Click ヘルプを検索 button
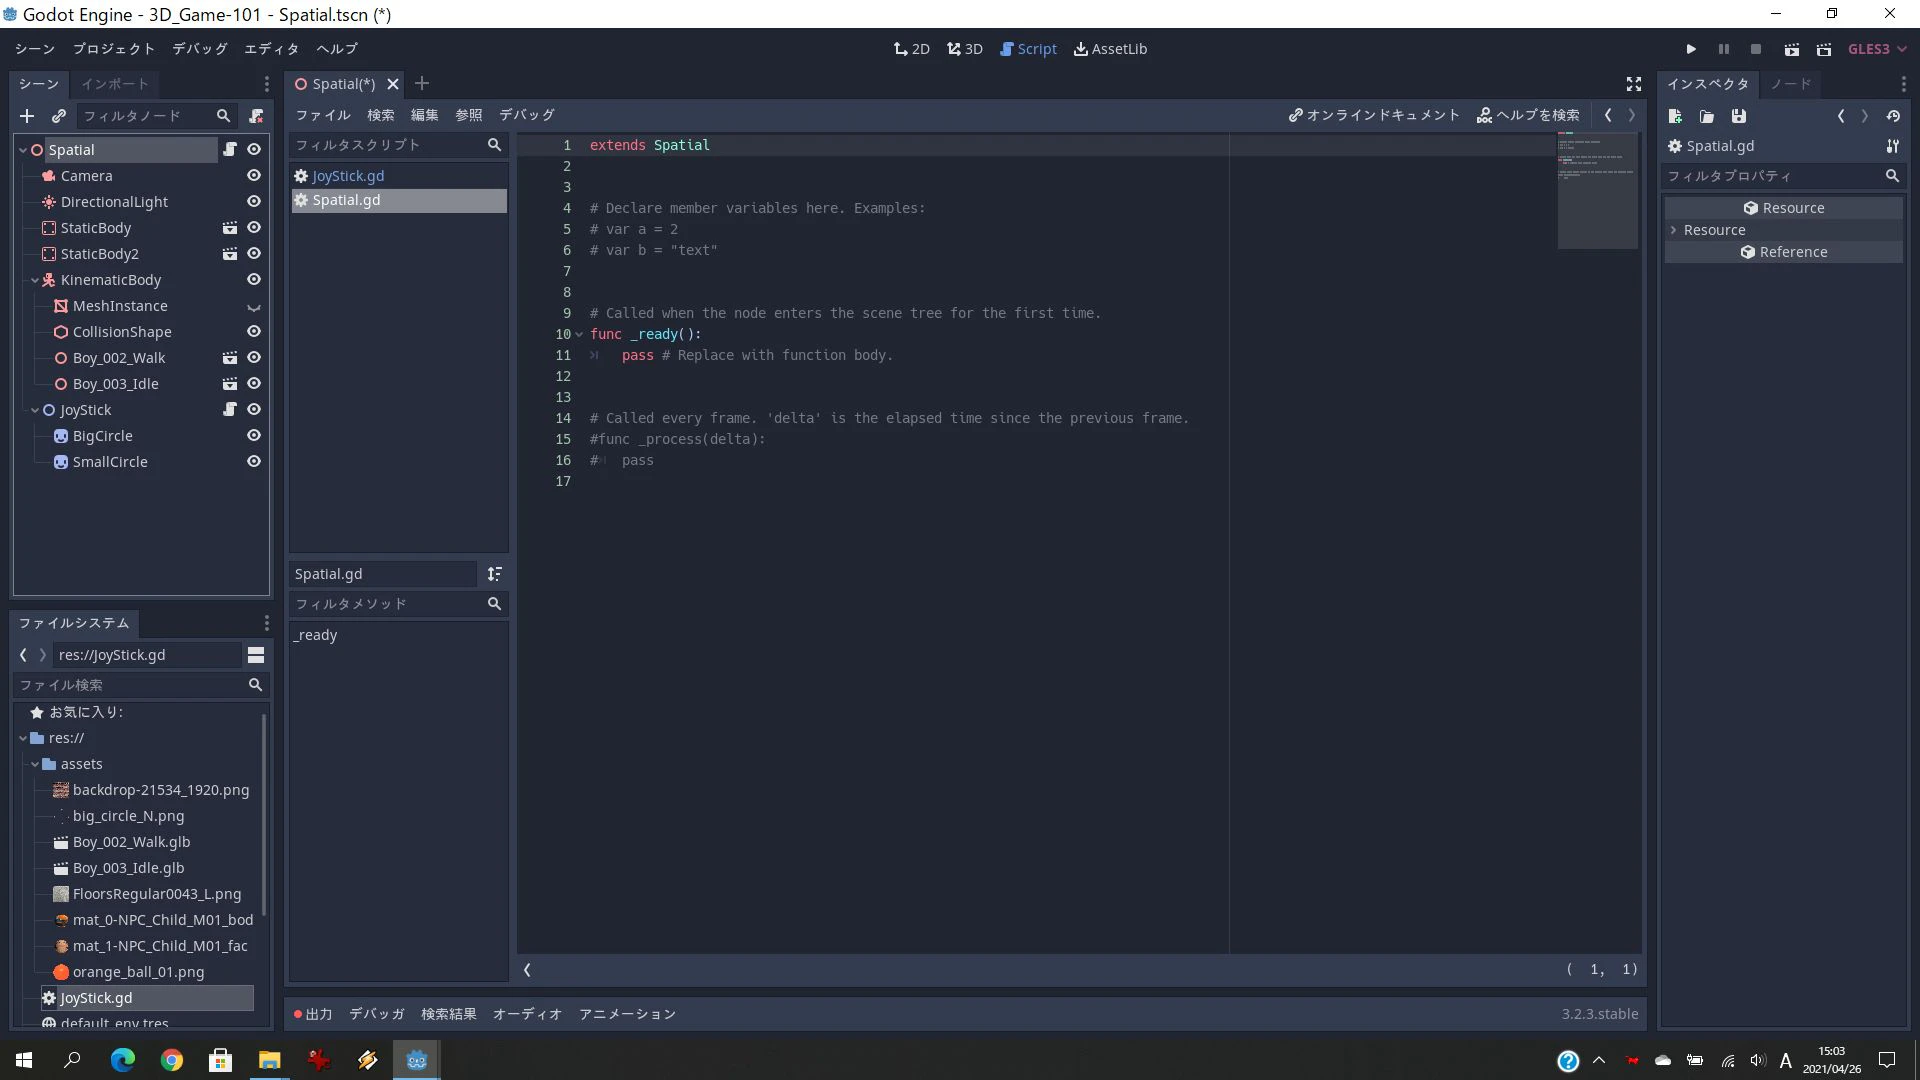 click(1528, 115)
